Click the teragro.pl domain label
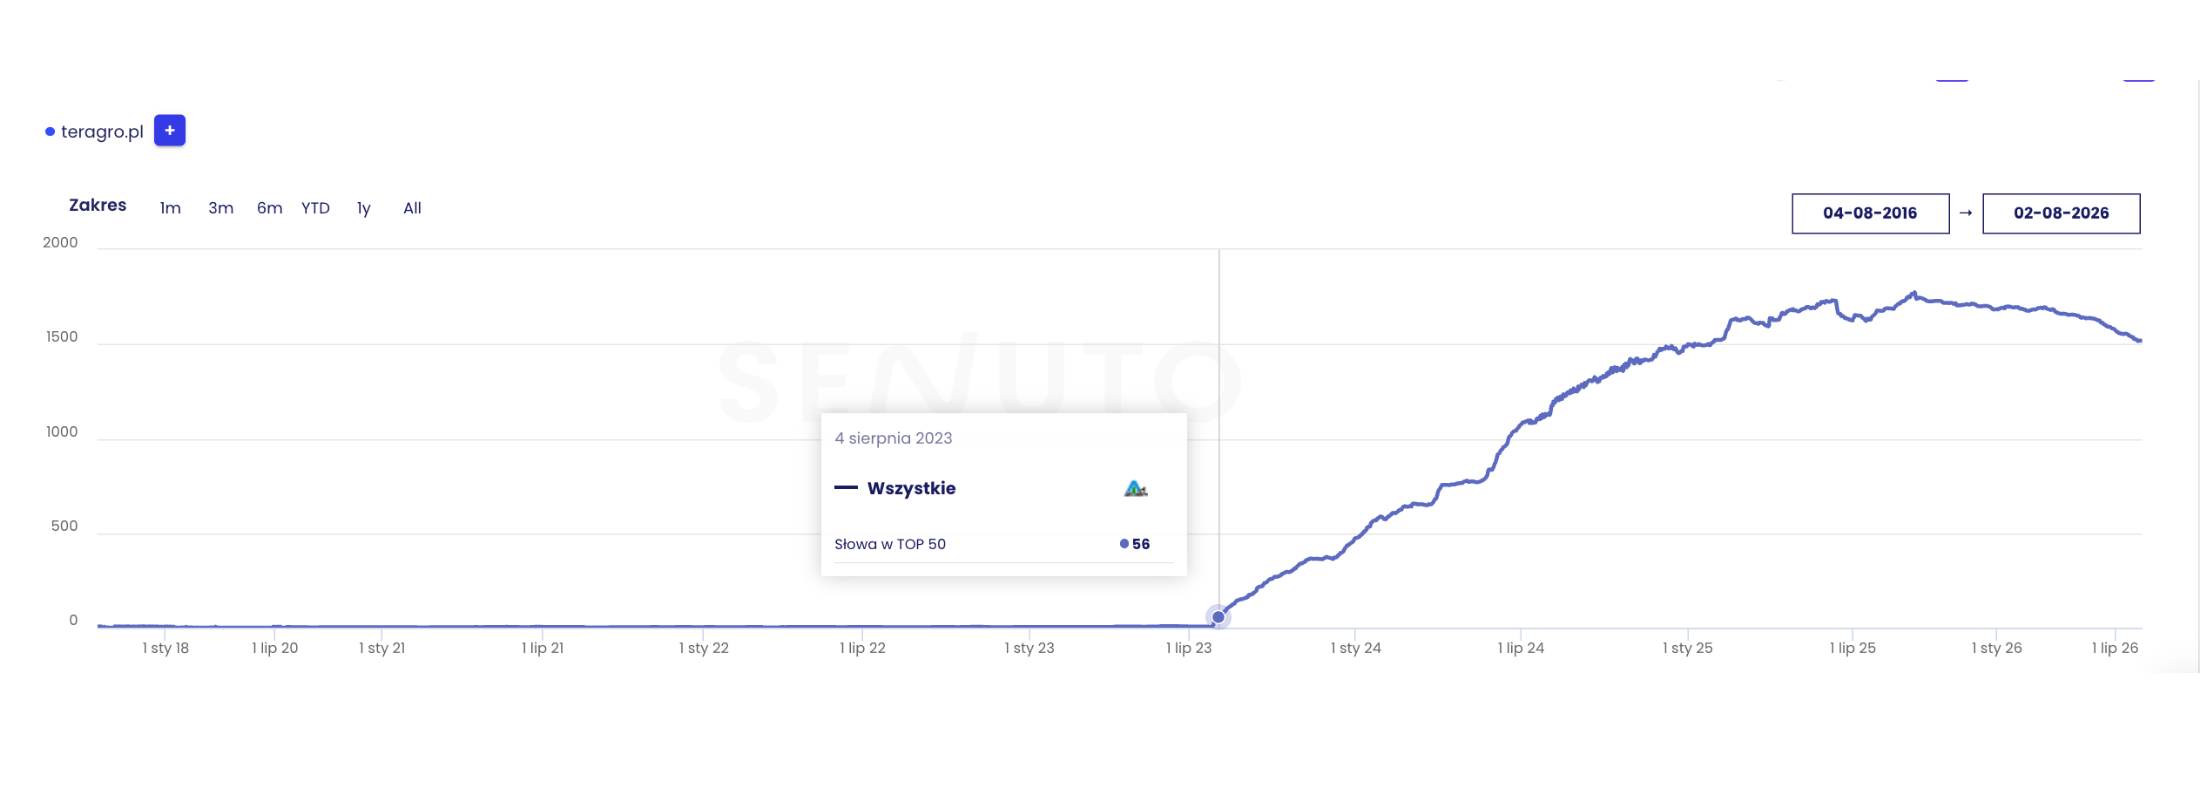 click(102, 132)
